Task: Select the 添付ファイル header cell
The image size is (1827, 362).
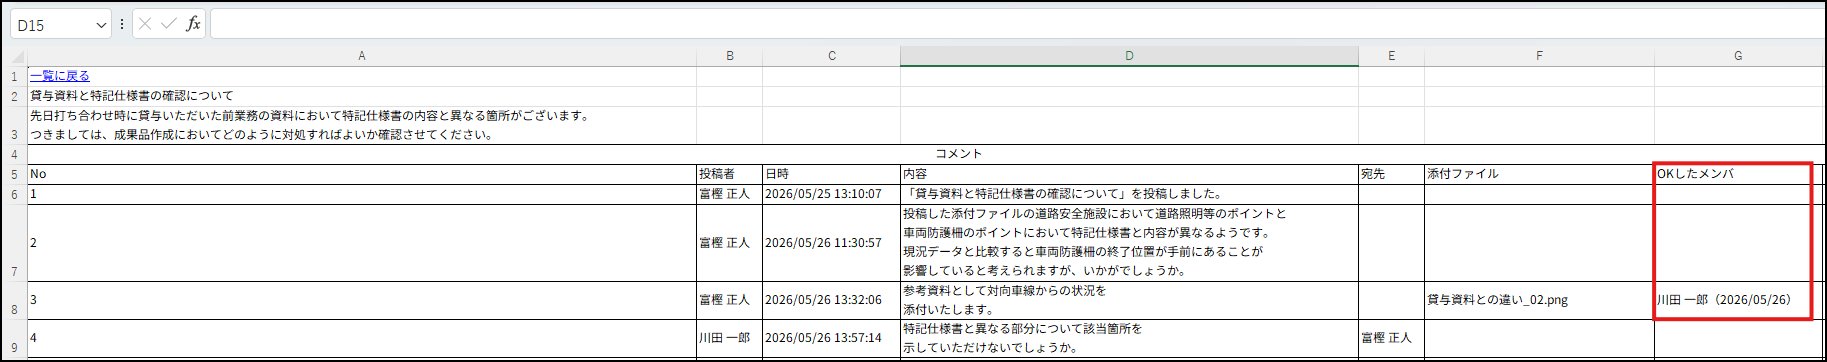Action: click(1540, 174)
